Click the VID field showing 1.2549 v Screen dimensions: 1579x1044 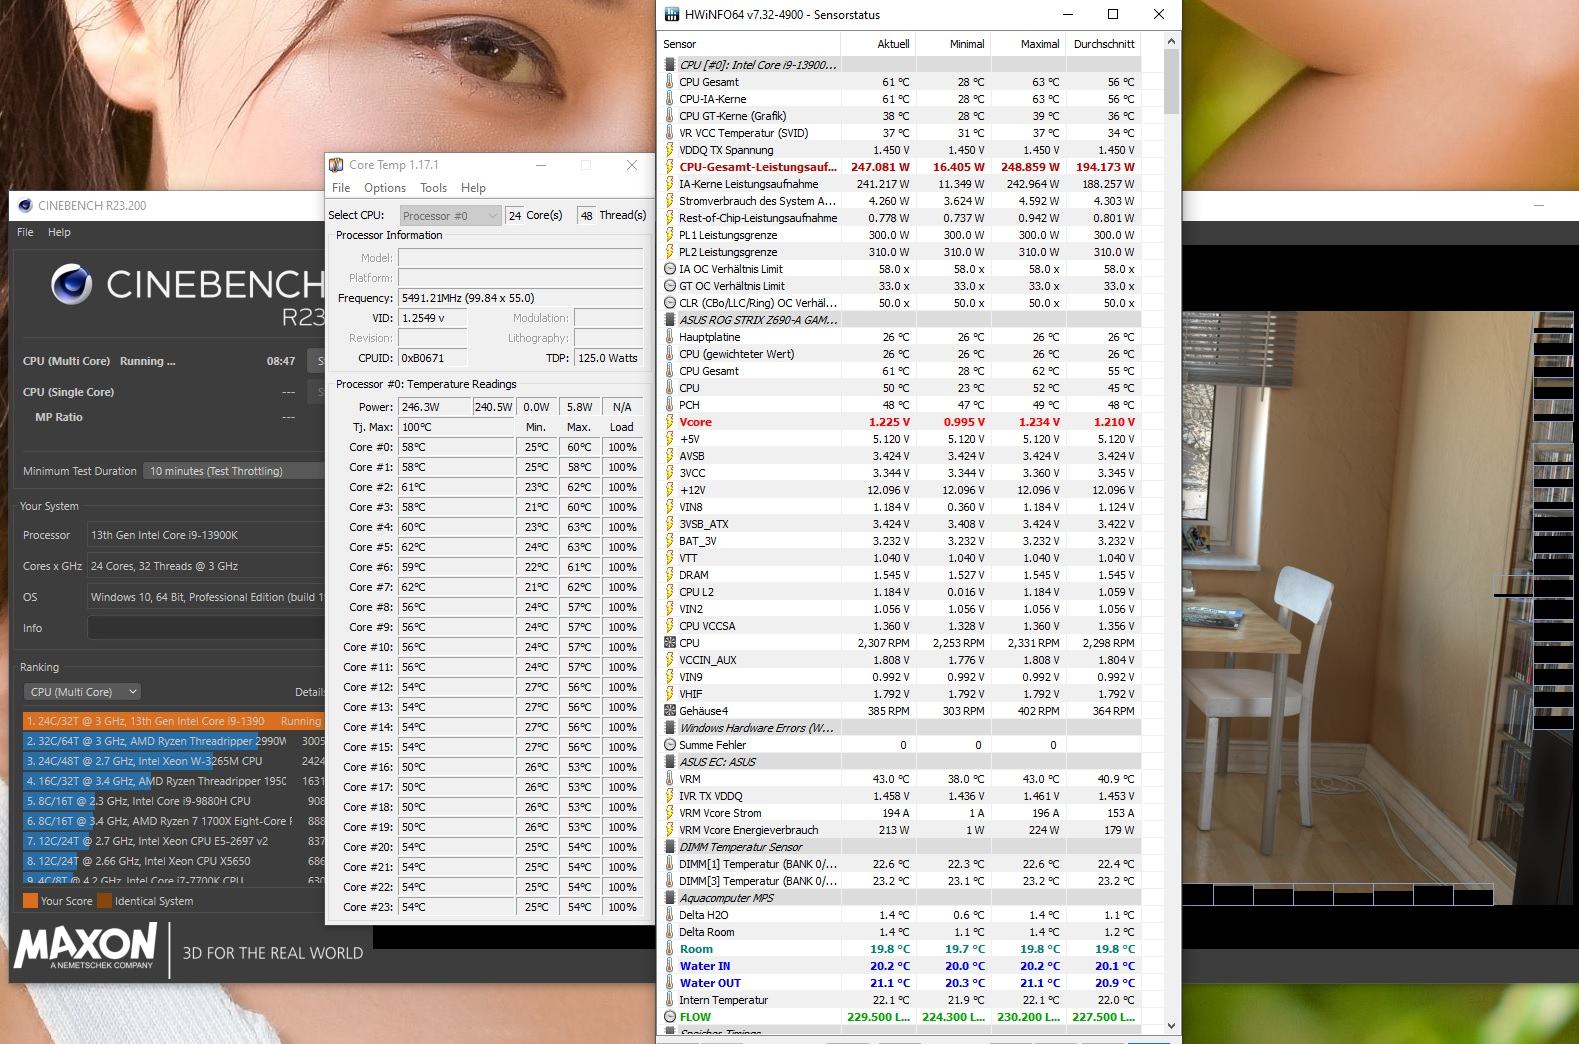tap(434, 318)
